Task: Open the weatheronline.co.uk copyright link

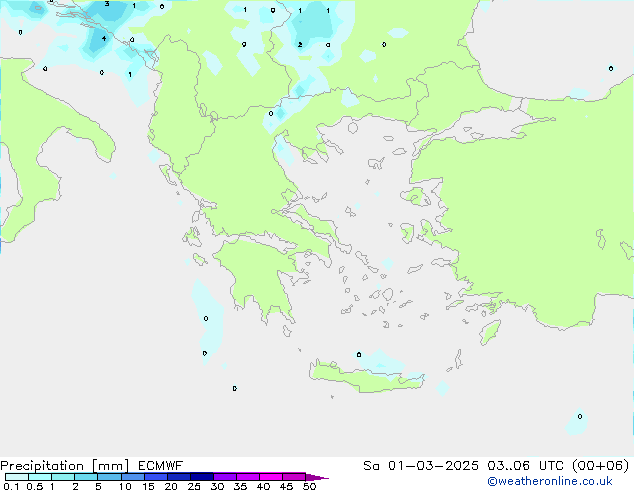Action: 549,481
